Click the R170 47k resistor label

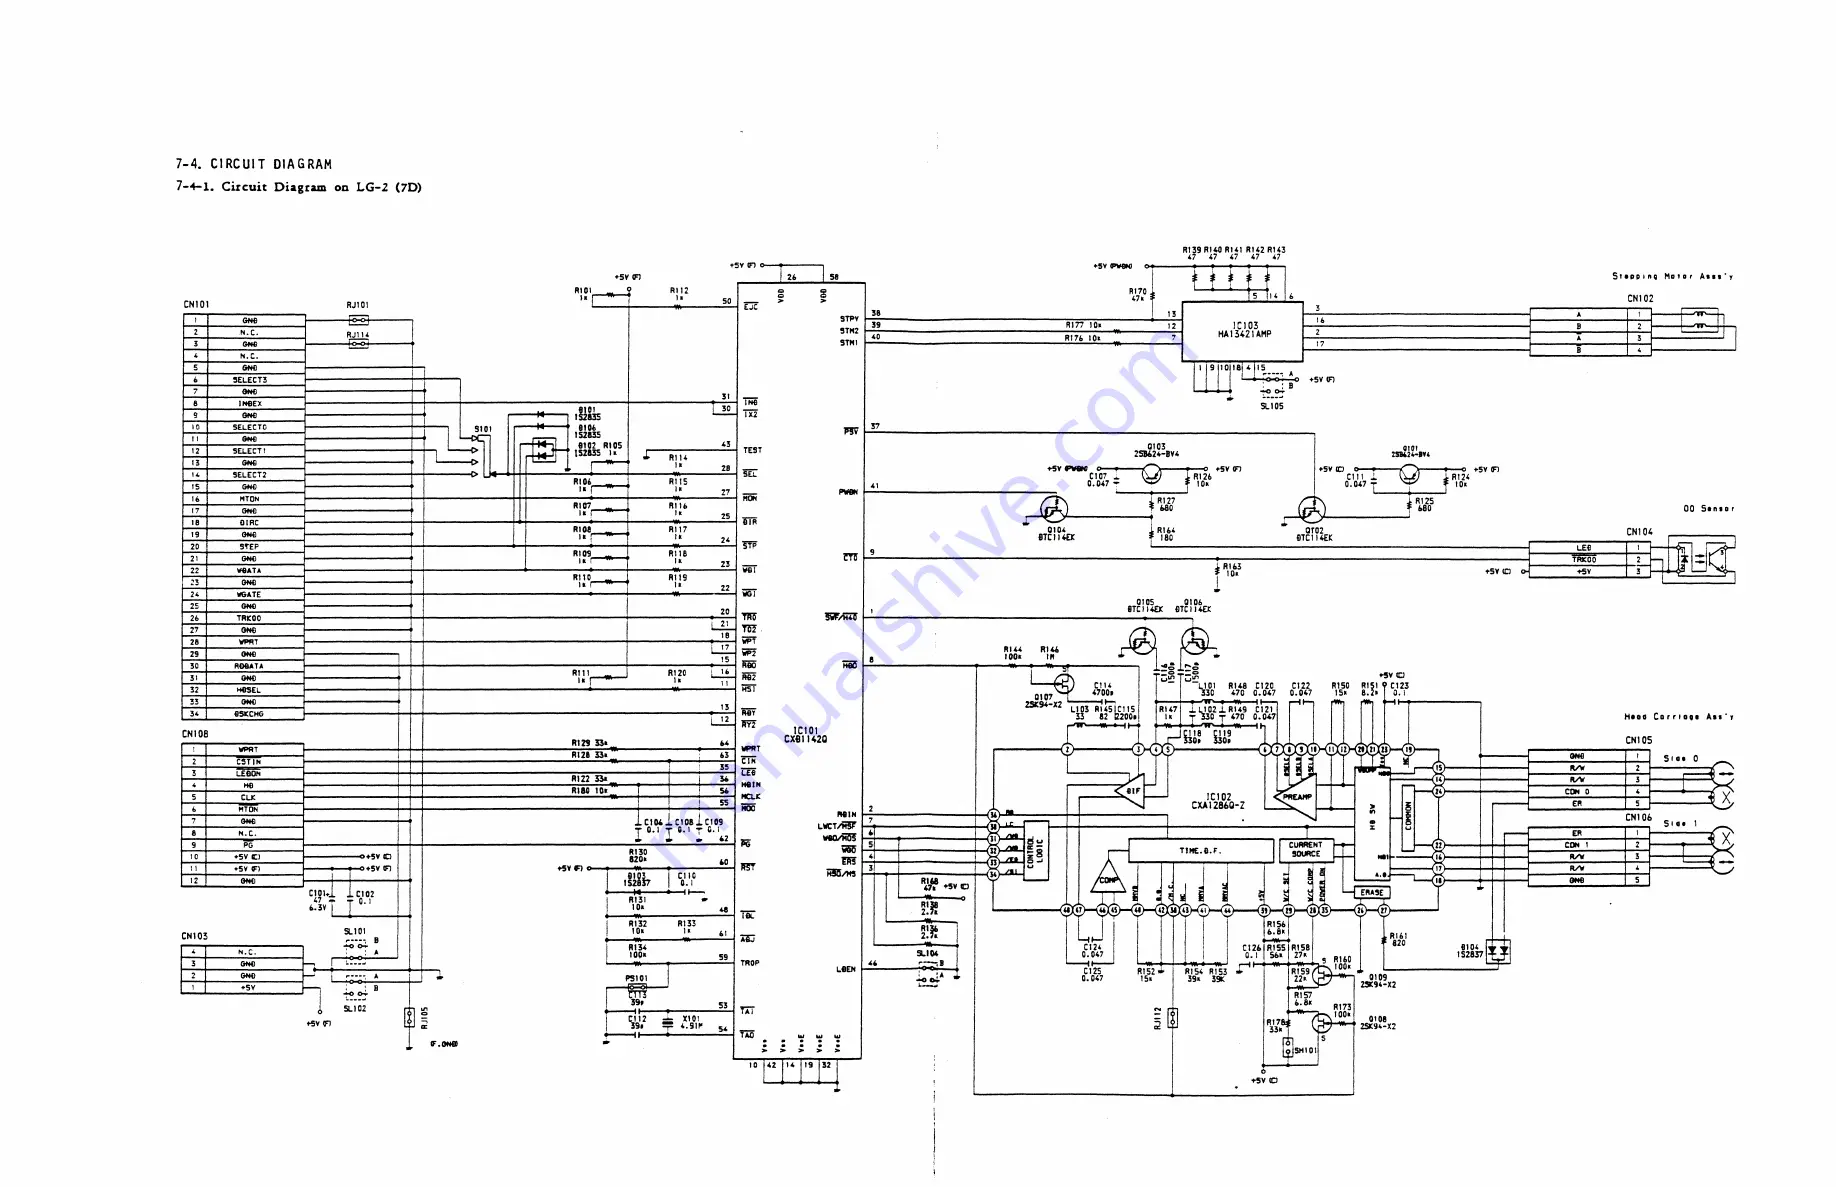(x=1138, y=295)
